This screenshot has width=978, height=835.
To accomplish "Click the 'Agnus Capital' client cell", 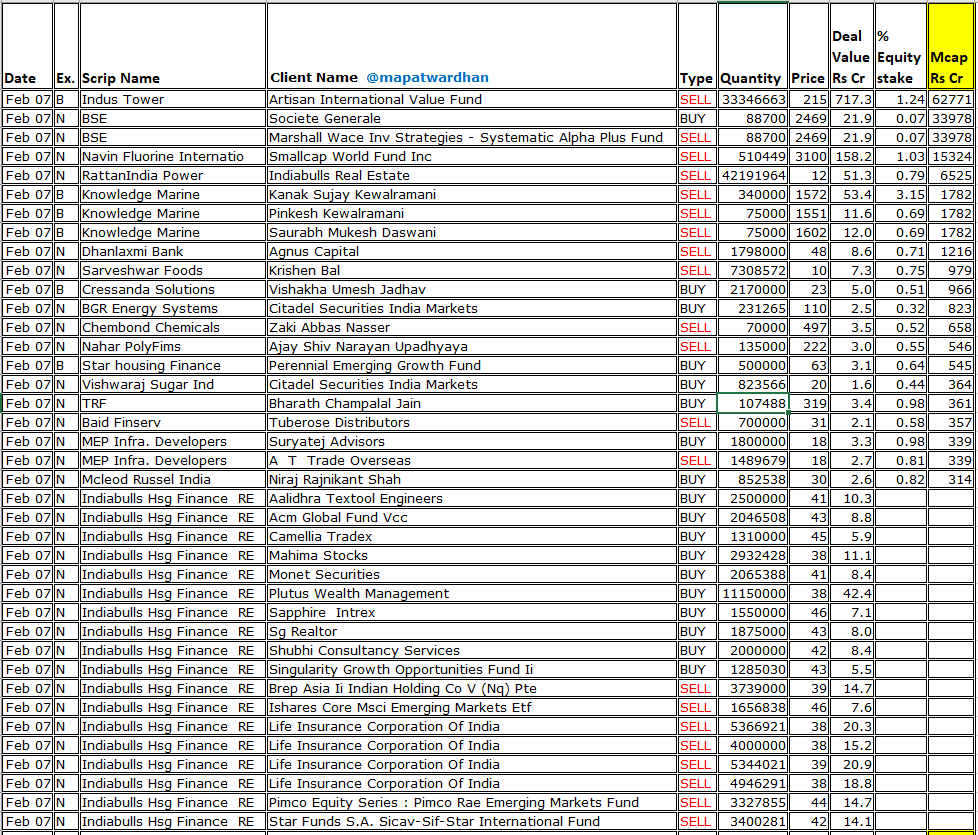I will pos(472,251).
